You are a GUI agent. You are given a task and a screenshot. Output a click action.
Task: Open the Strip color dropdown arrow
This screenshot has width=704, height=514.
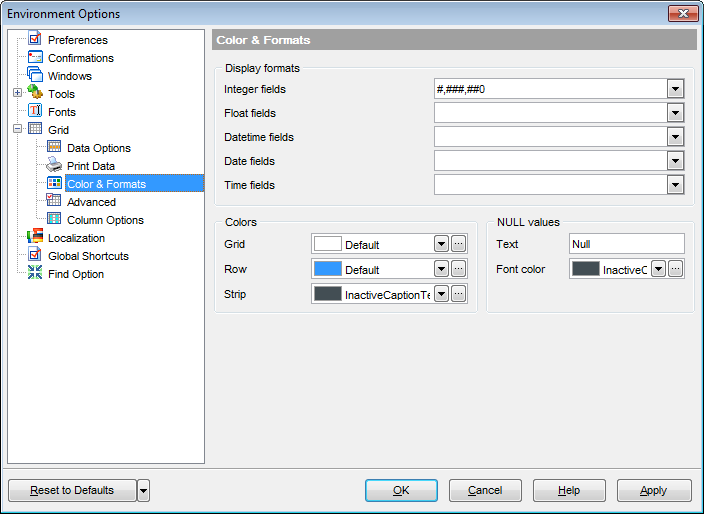pyautogui.click(x=441, y=294)
